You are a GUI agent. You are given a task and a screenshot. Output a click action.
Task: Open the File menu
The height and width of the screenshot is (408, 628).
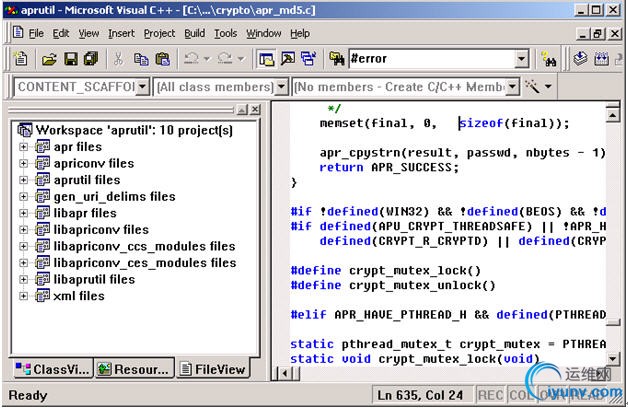point(36,33)
